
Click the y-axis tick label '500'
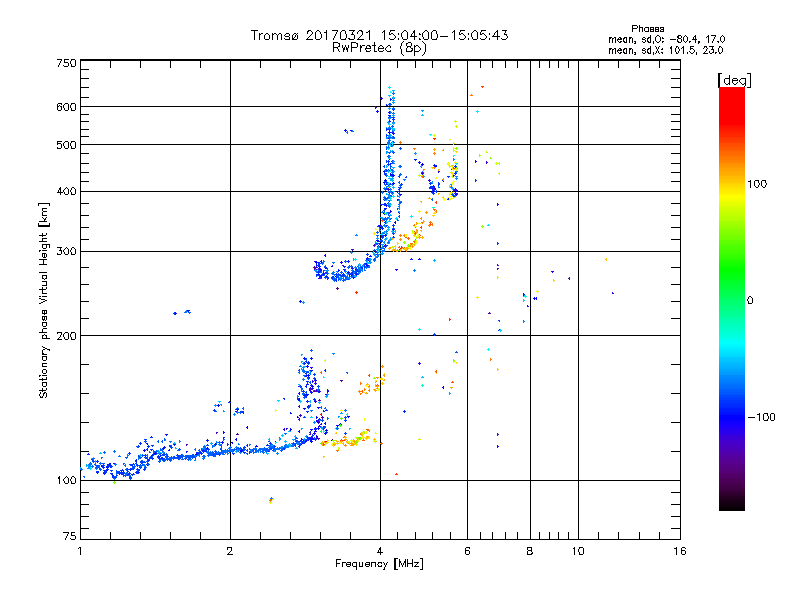[67, 145]
